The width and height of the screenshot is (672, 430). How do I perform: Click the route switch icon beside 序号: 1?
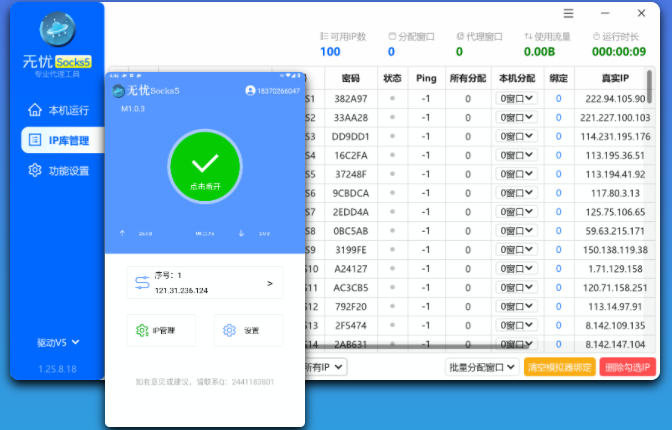coord(142,283)
